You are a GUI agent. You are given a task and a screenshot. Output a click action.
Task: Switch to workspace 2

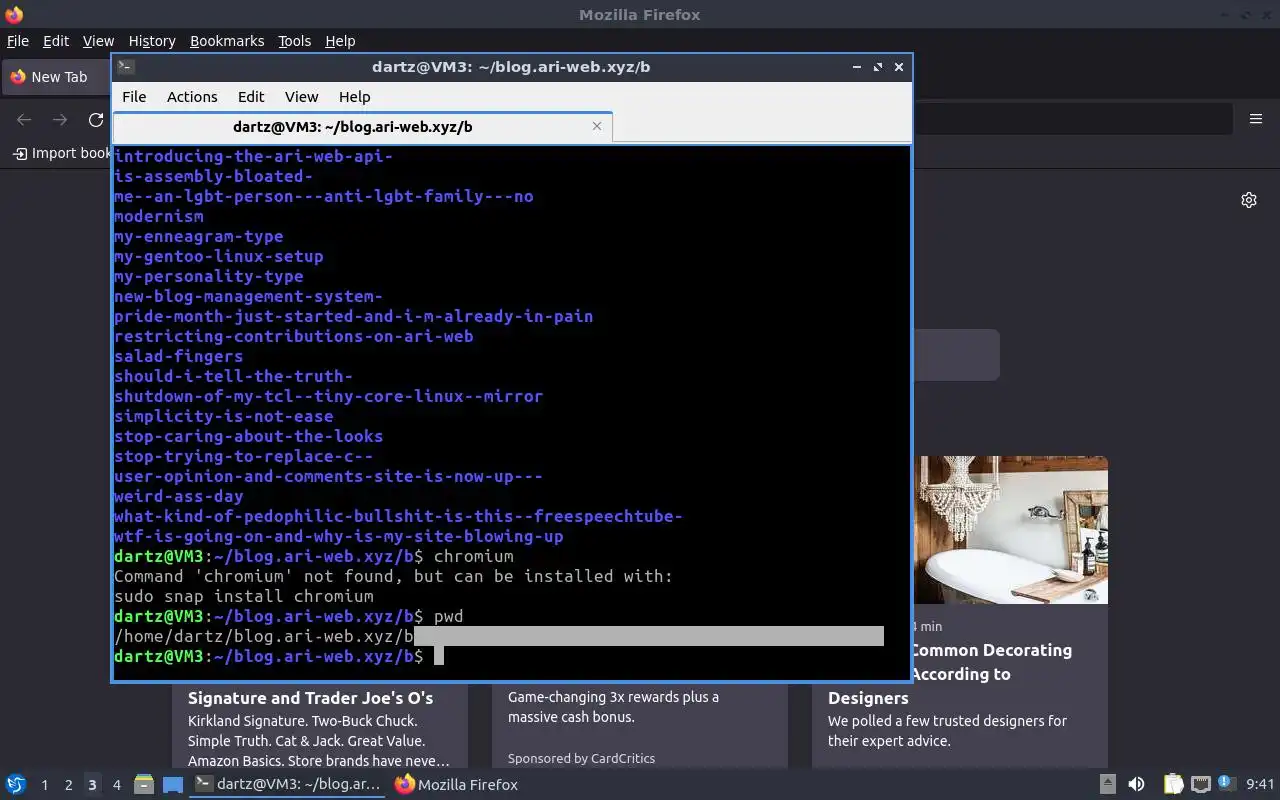[x=68, y=785]
